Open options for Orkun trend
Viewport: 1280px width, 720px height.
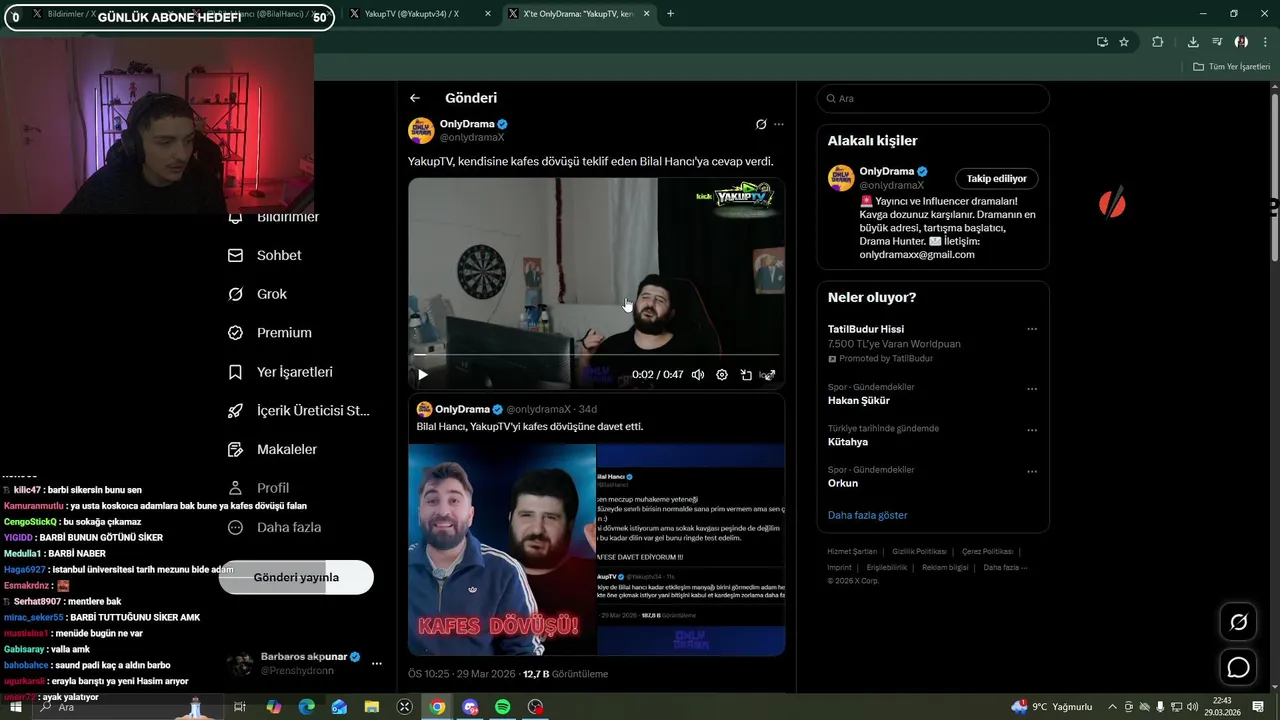pyautogui.click(x=1032, y=471)
